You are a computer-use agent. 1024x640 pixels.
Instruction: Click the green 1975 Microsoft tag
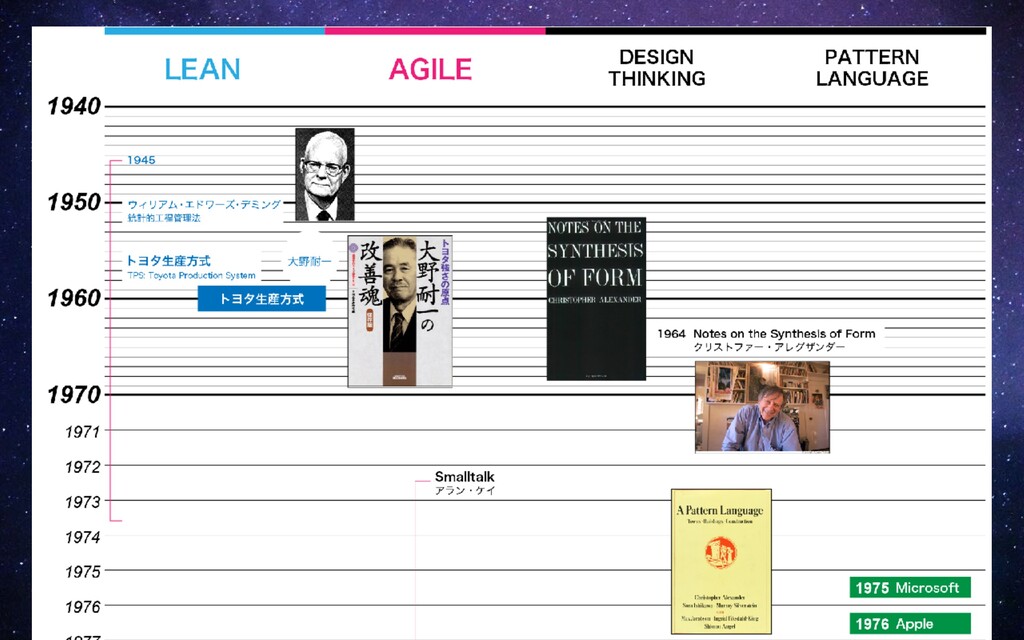coord(910,588)
